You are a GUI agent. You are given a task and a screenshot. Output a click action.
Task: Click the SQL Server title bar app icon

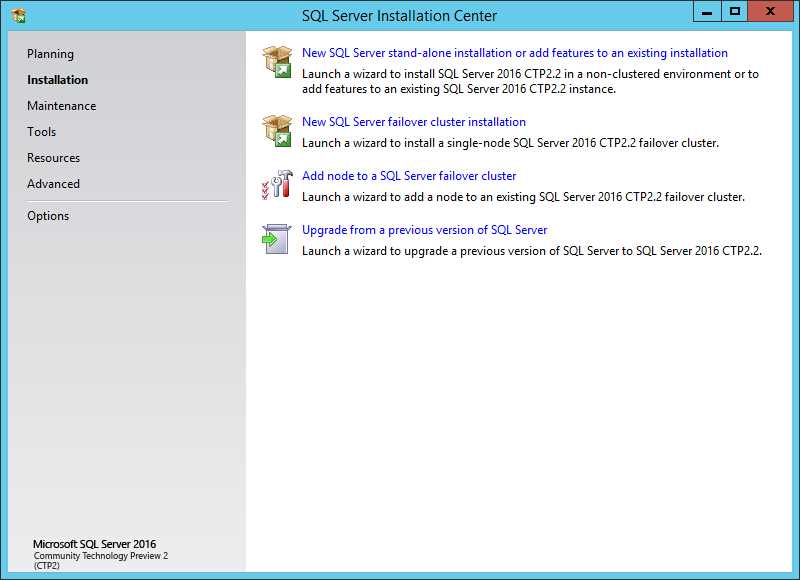pos(18,16)
